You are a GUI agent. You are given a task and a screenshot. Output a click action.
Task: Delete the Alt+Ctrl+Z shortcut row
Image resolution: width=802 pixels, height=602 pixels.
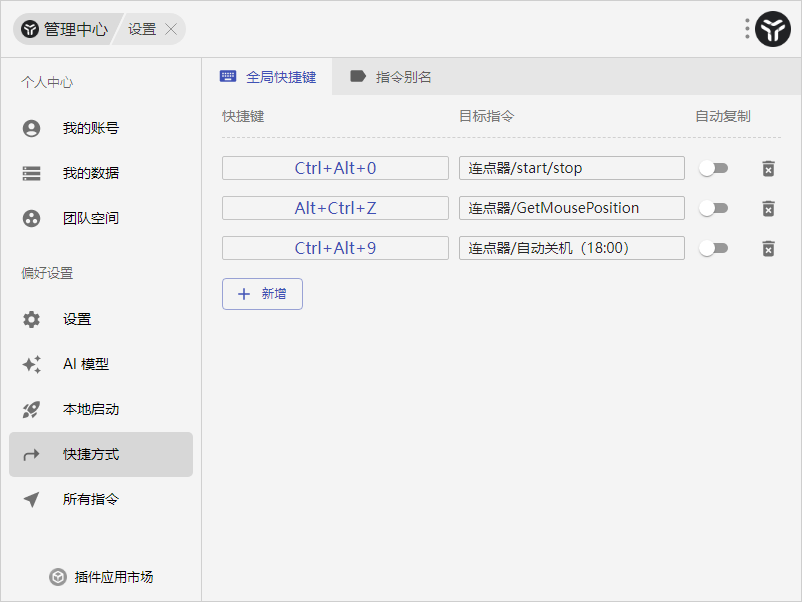[768, 208]
